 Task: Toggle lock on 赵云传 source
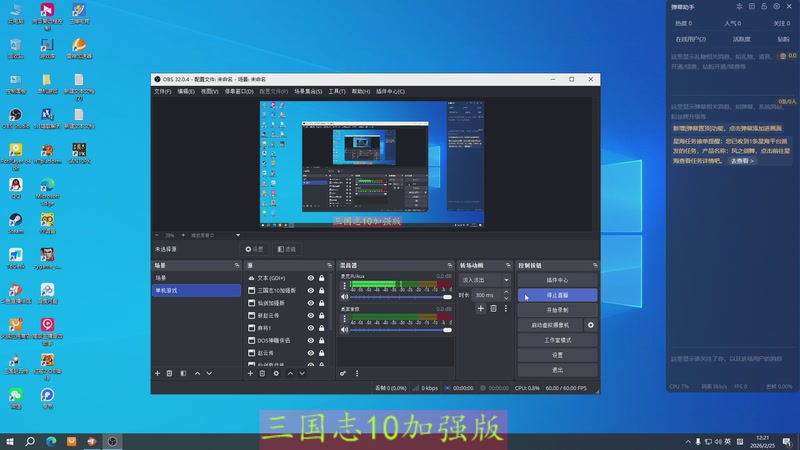pos(321,353)
